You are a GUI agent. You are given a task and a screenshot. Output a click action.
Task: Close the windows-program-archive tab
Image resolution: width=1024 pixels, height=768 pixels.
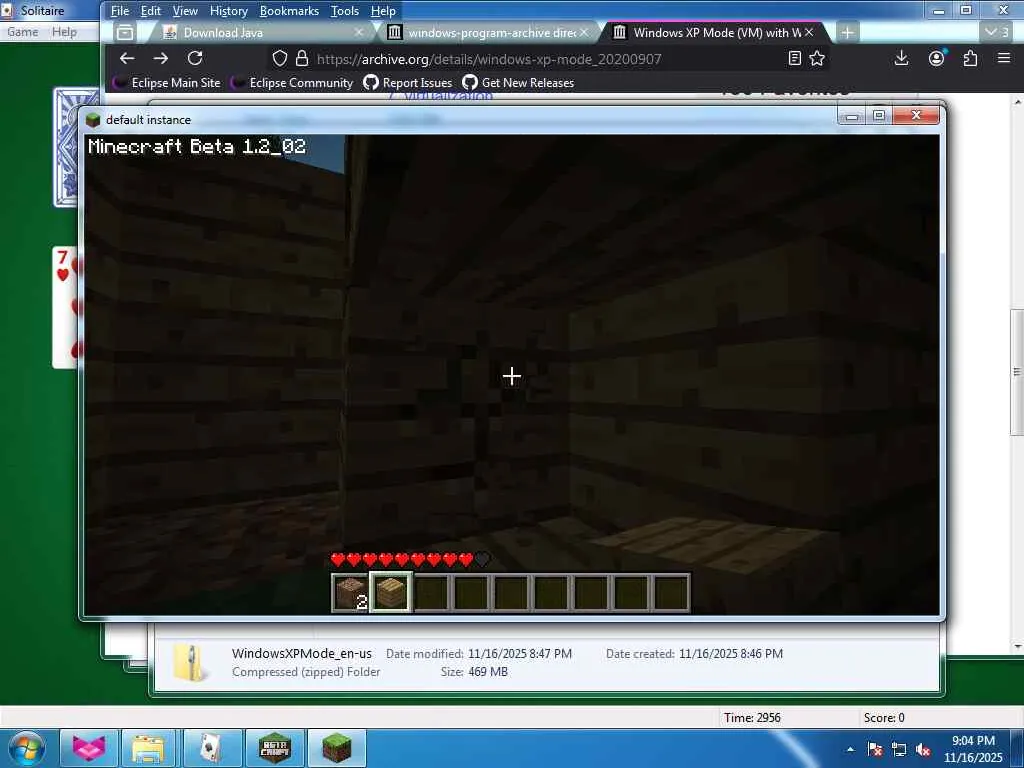pyautogui.click(x=584, y=32)
